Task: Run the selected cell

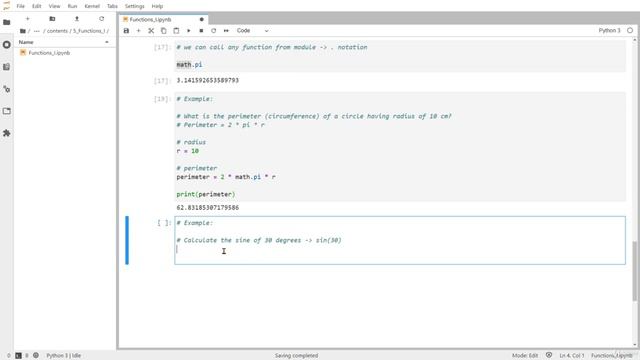Action: (x=189, y=31)
